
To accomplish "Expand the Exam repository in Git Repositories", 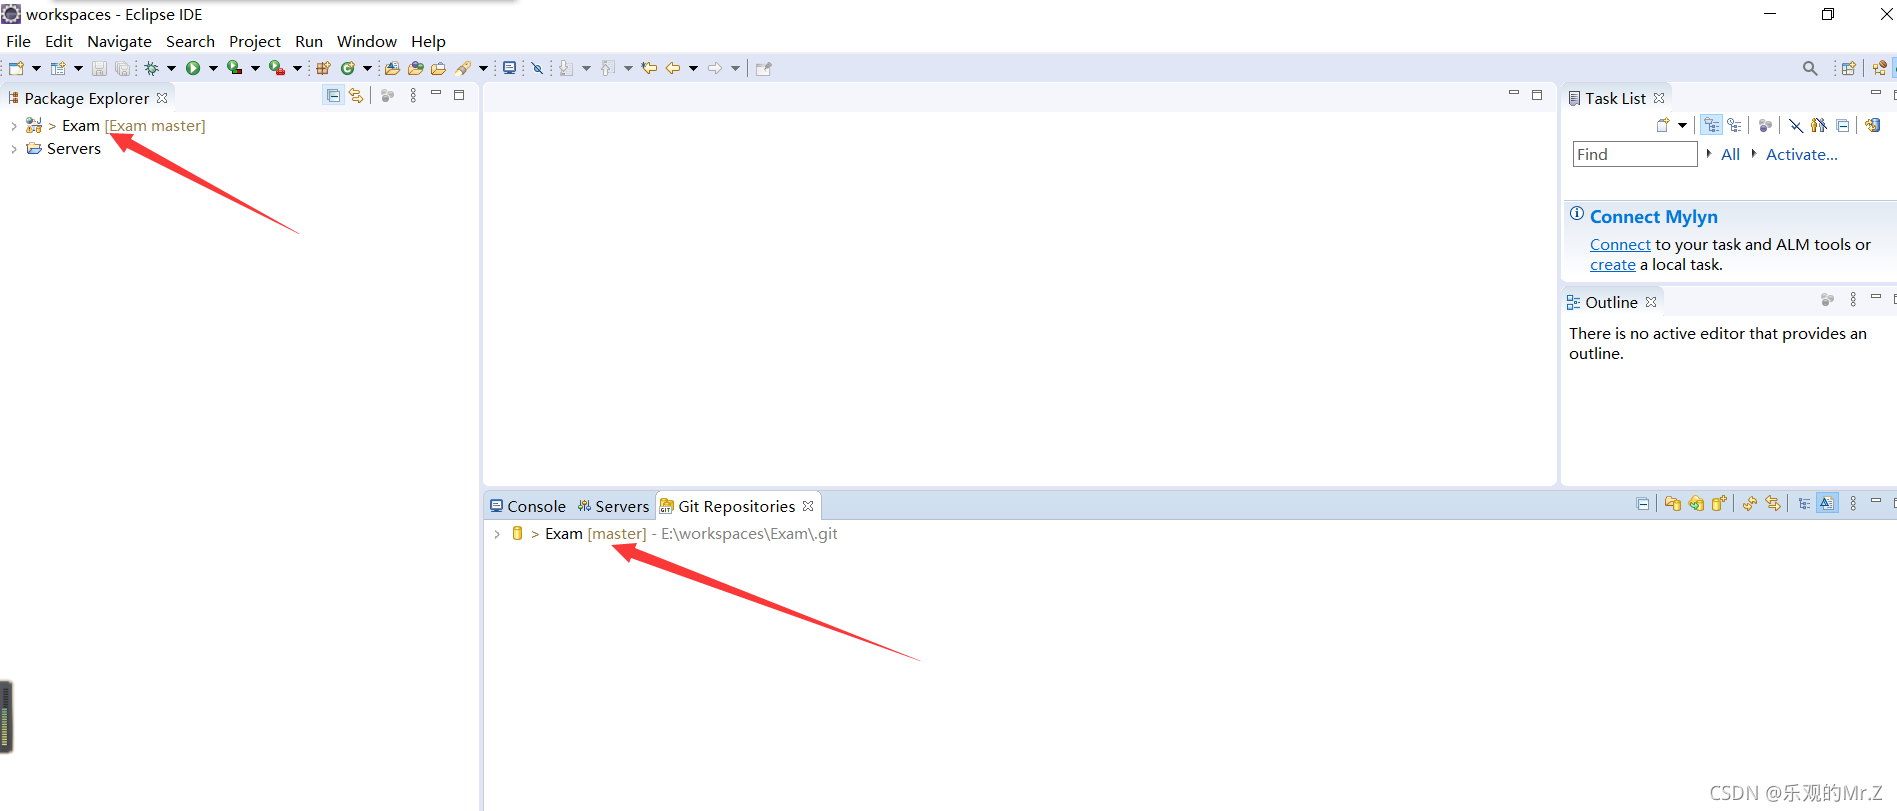I will coord(497,534).
